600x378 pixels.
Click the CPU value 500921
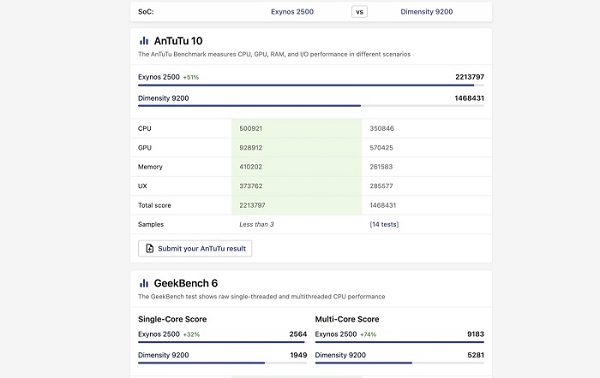[251, 129]
